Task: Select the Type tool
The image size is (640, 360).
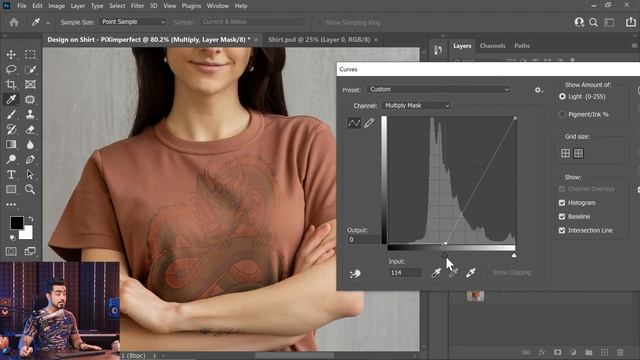Action: 11,174
